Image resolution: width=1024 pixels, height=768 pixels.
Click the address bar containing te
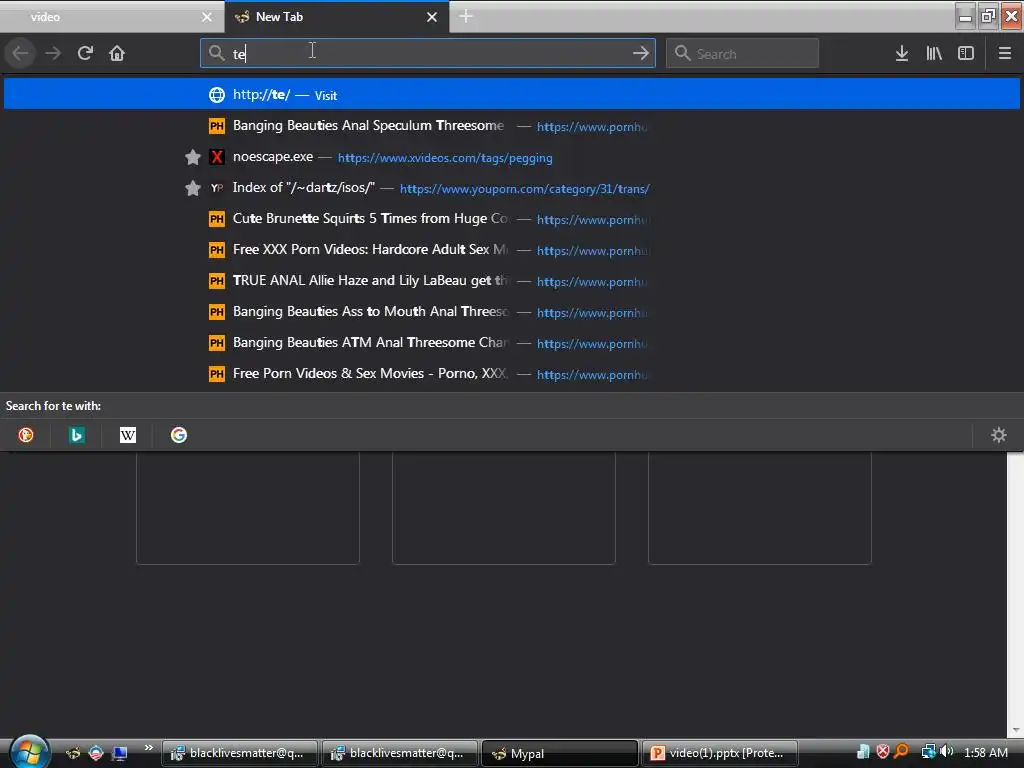(428, 53)
